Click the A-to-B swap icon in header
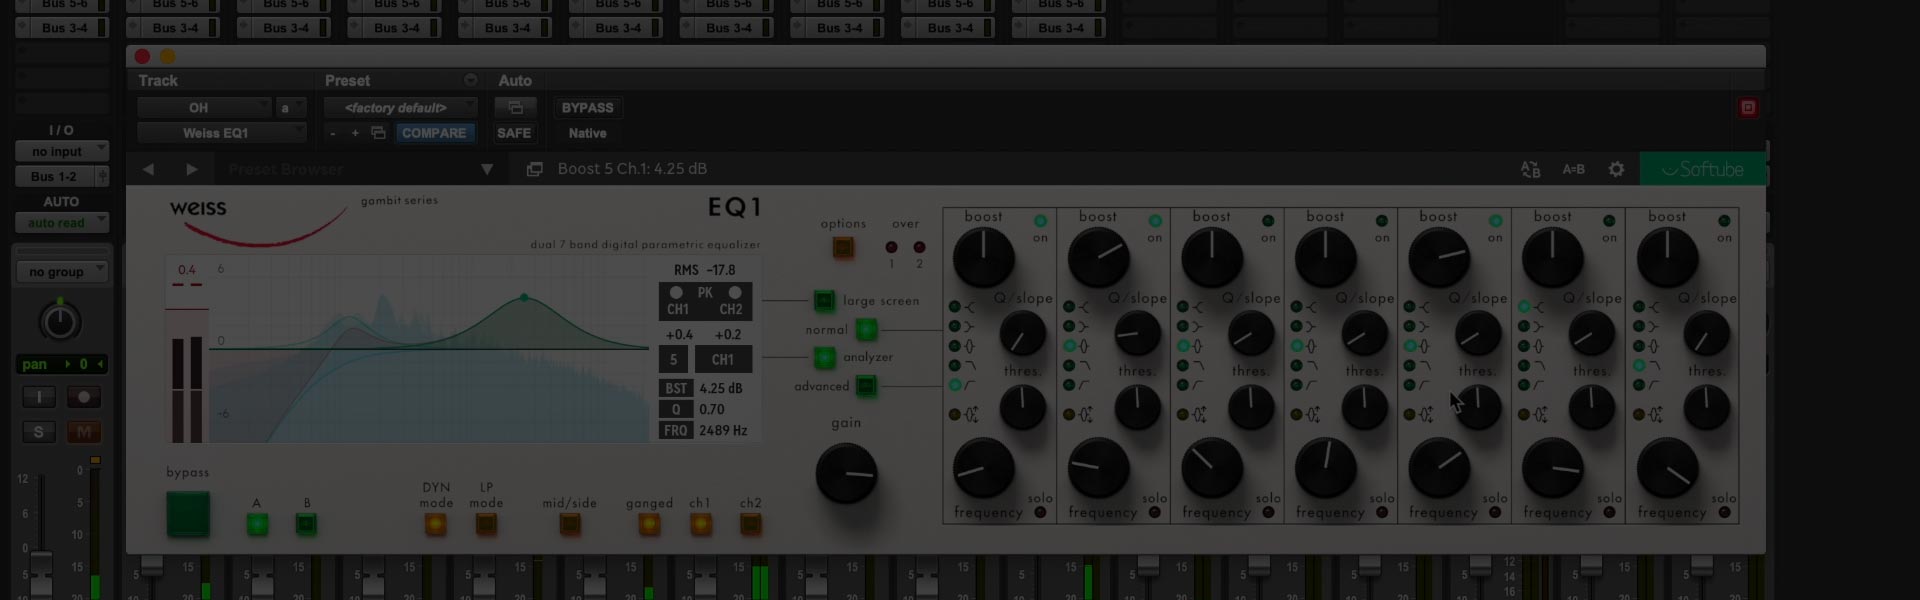1920x600 pixels. click(x=1530, y=170)
